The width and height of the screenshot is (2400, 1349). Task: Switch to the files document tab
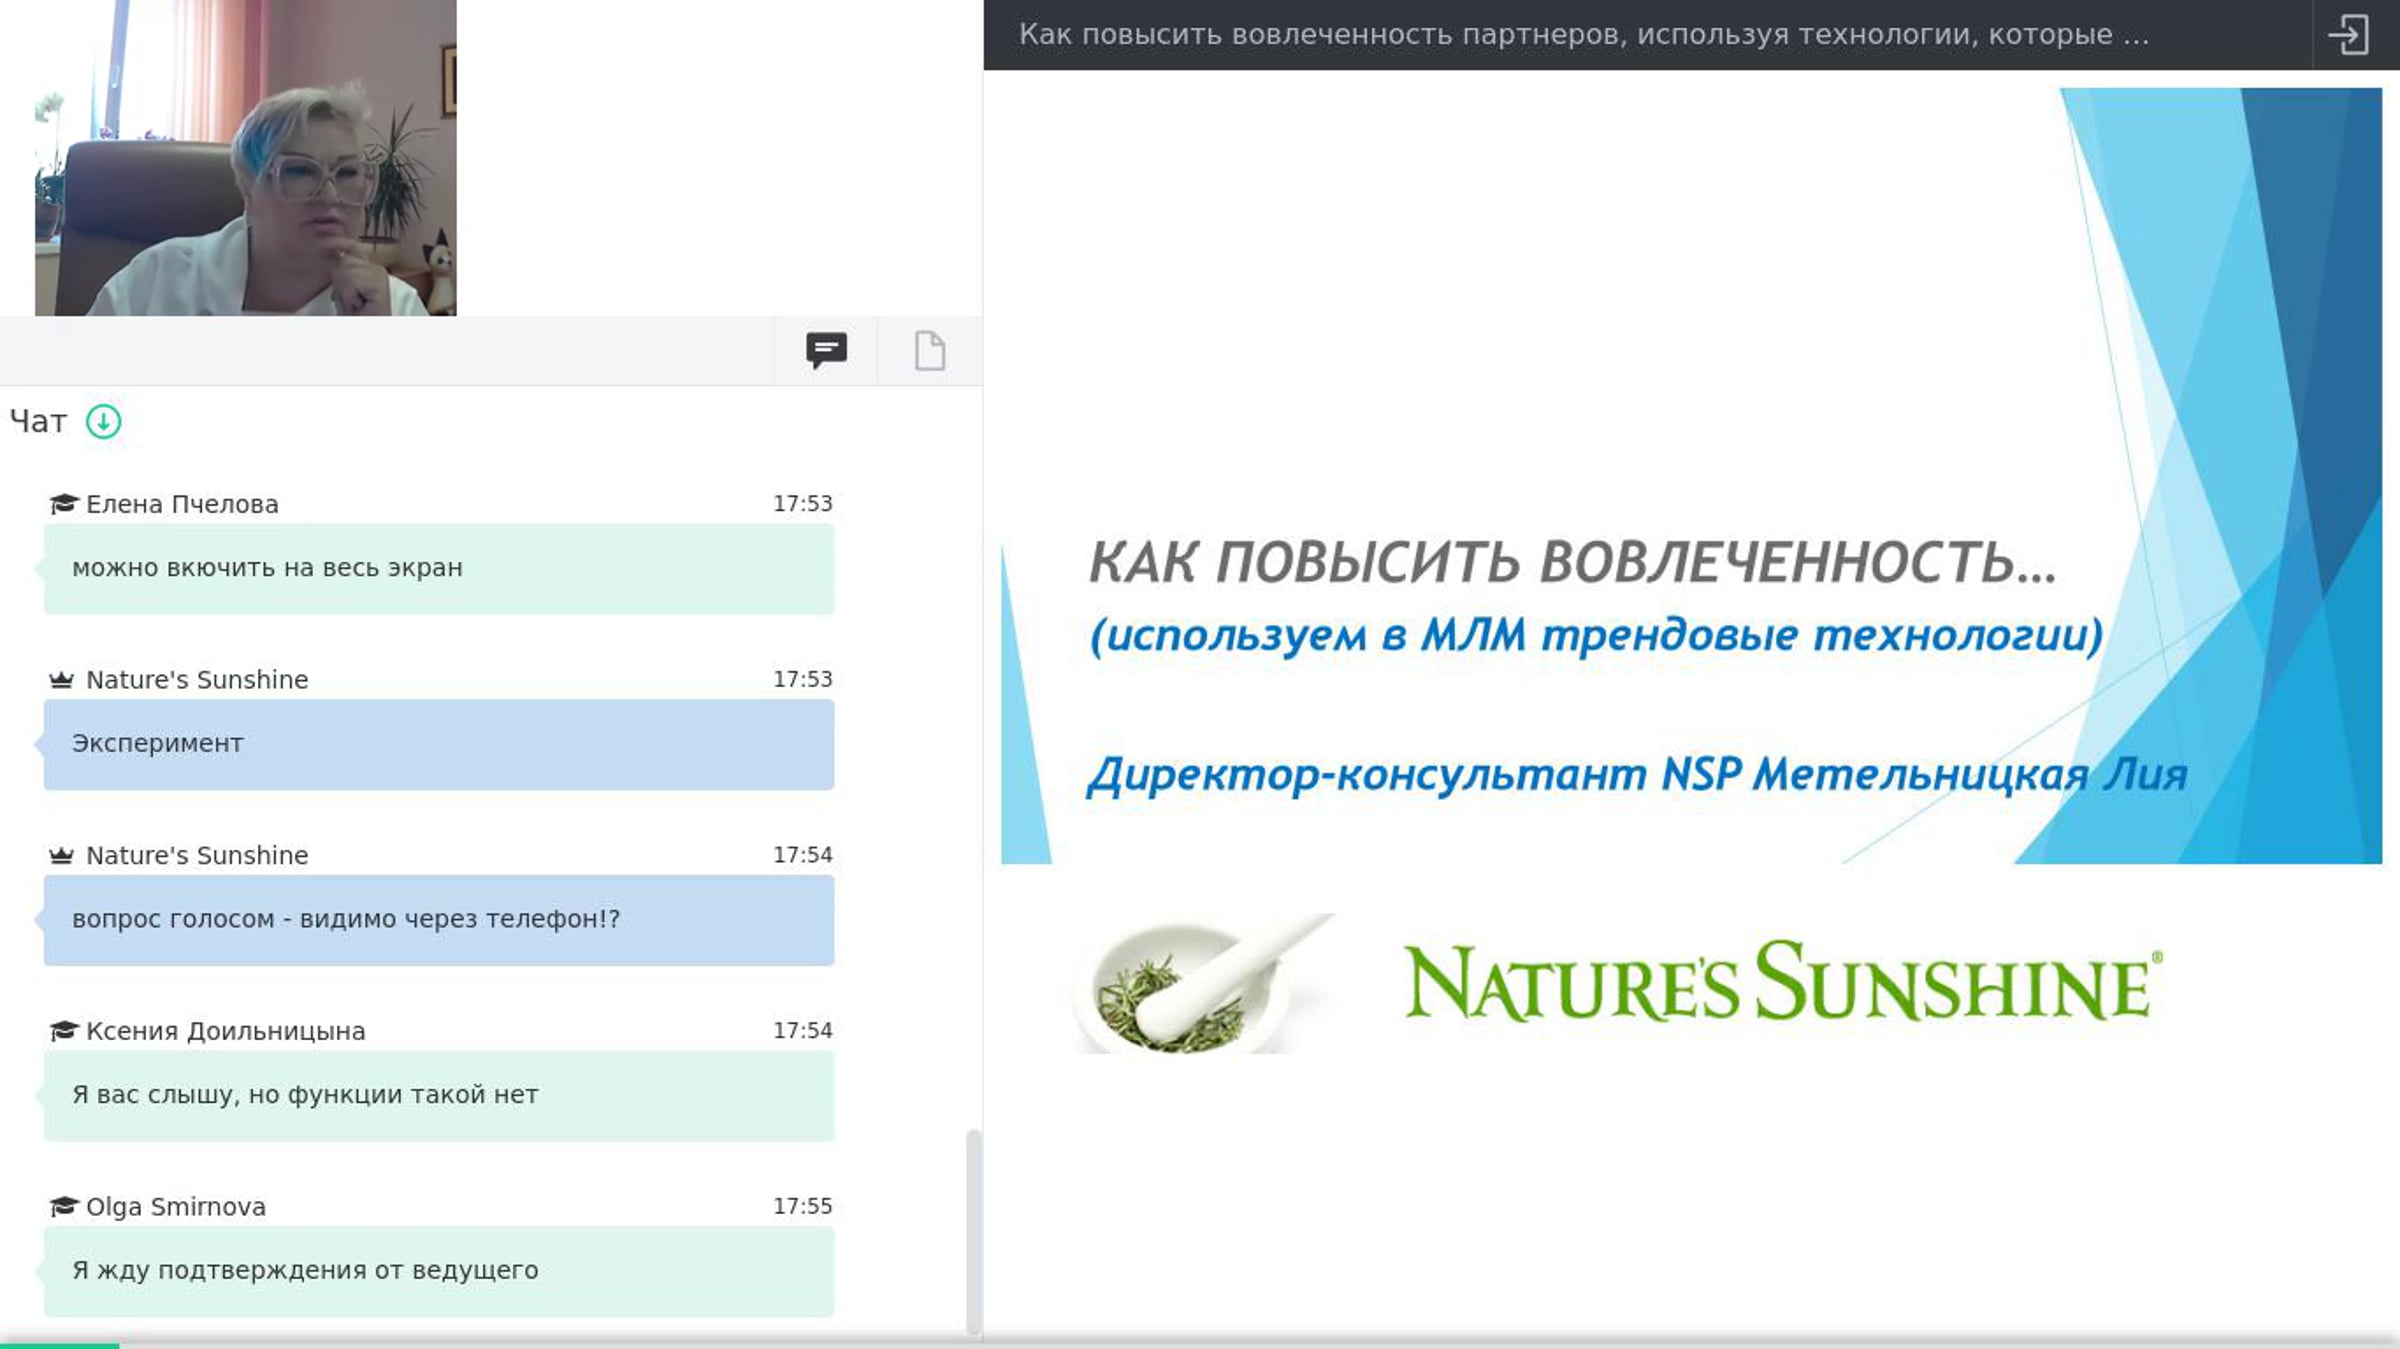(x=930, y=351)
